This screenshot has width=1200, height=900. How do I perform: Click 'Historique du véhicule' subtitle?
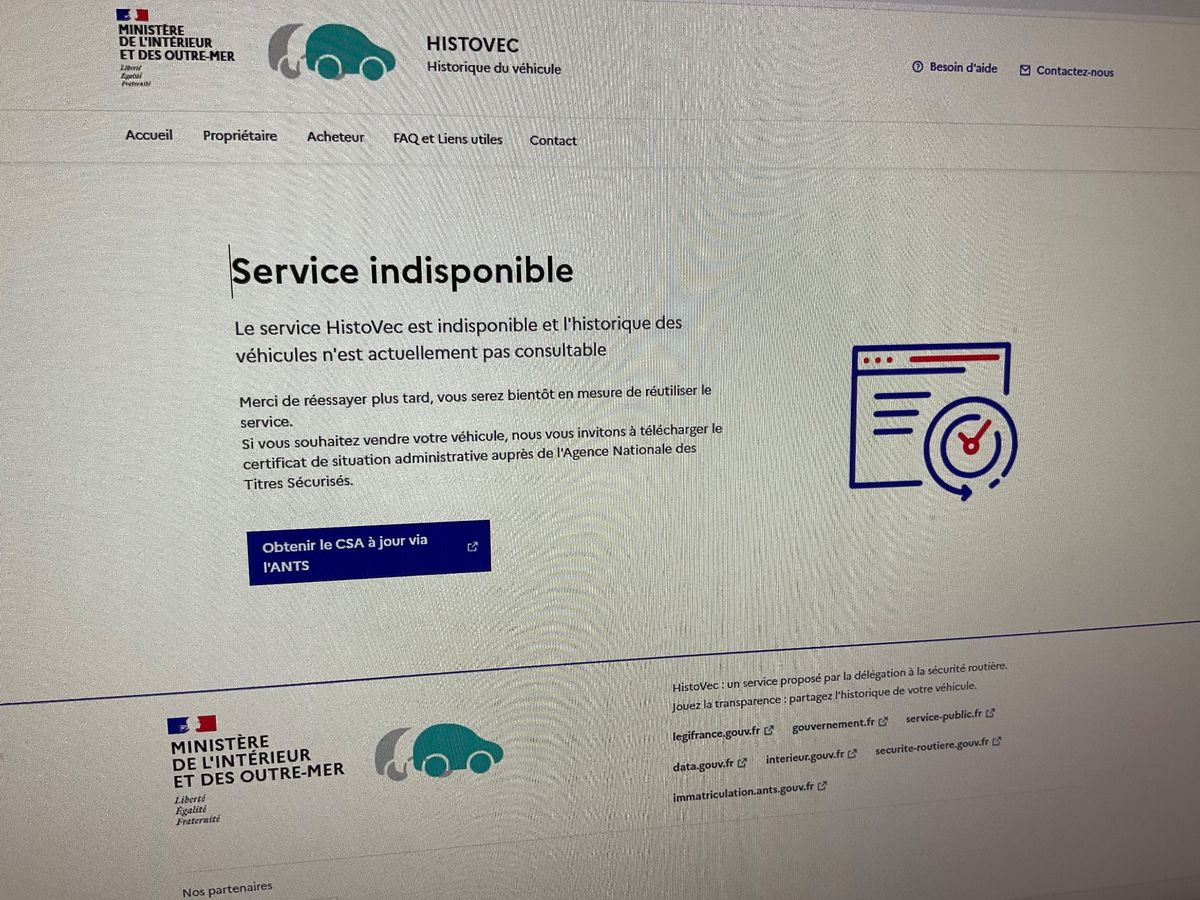point(494,69)
